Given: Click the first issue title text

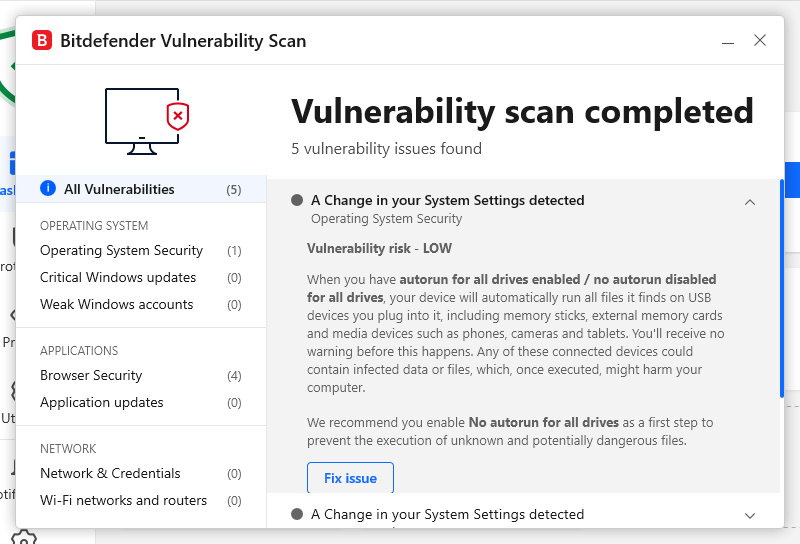Looking at the screenshot, I should click(x=447, y=200).
